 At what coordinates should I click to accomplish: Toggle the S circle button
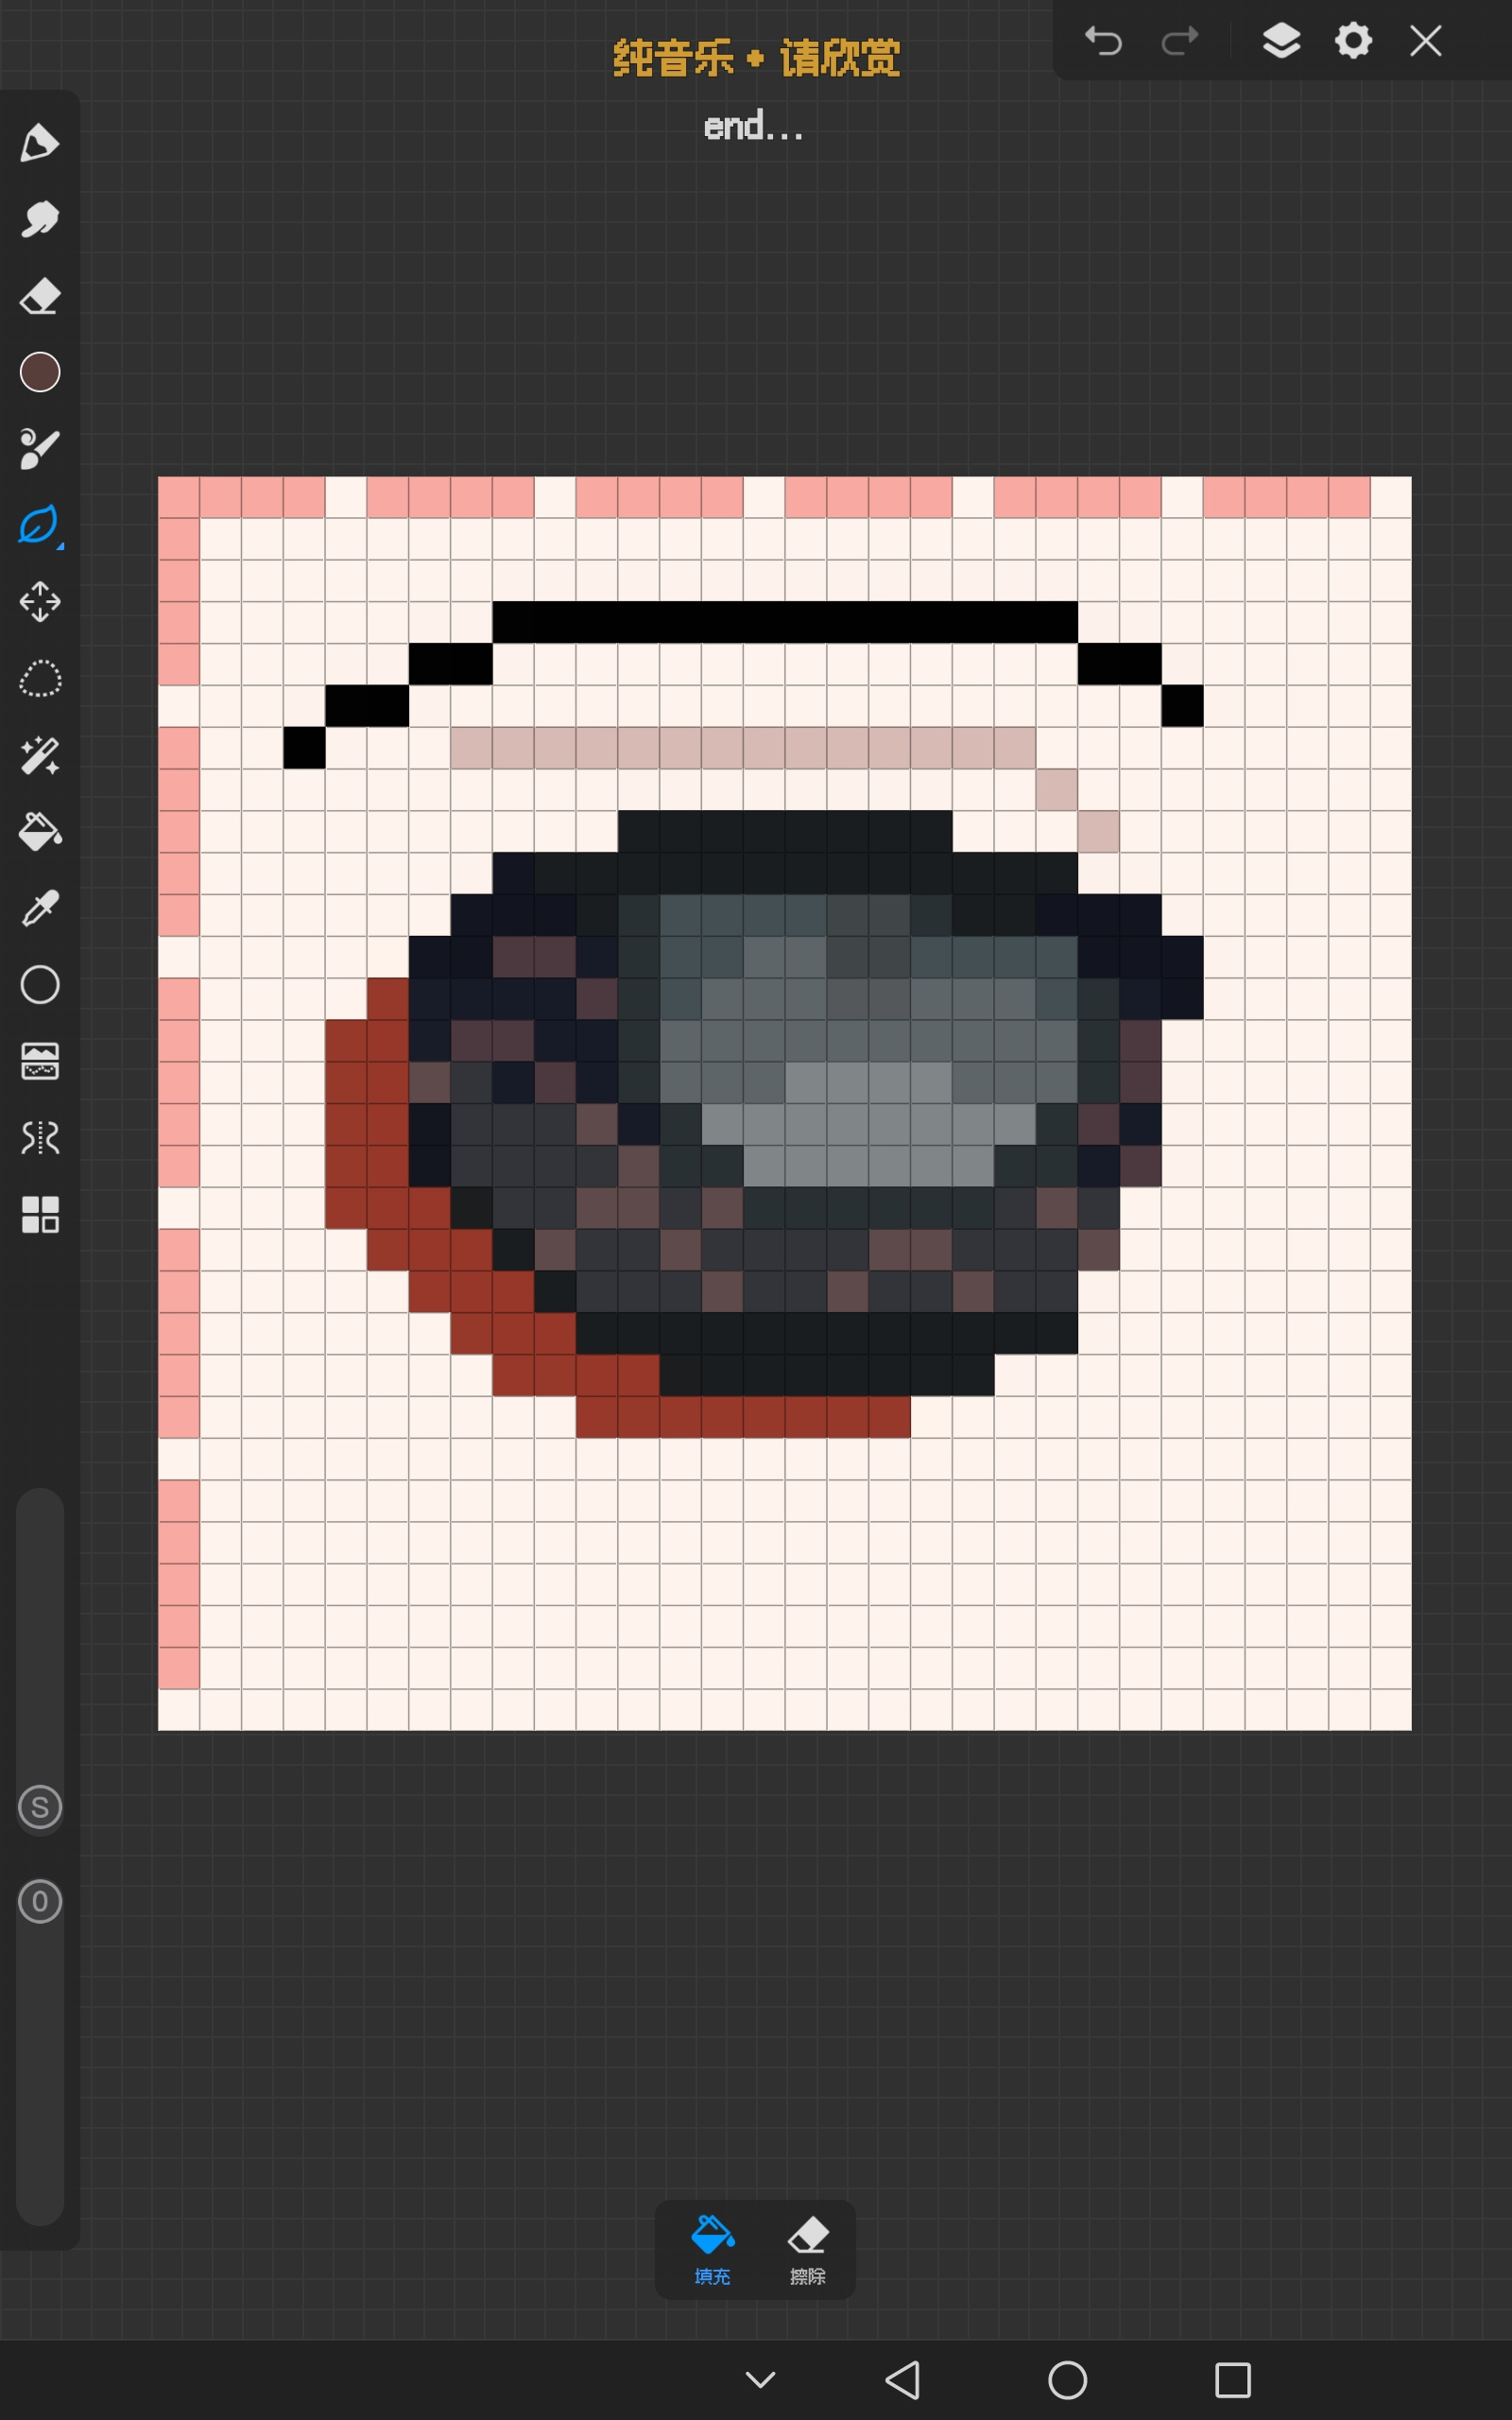tap(40, 1807)
